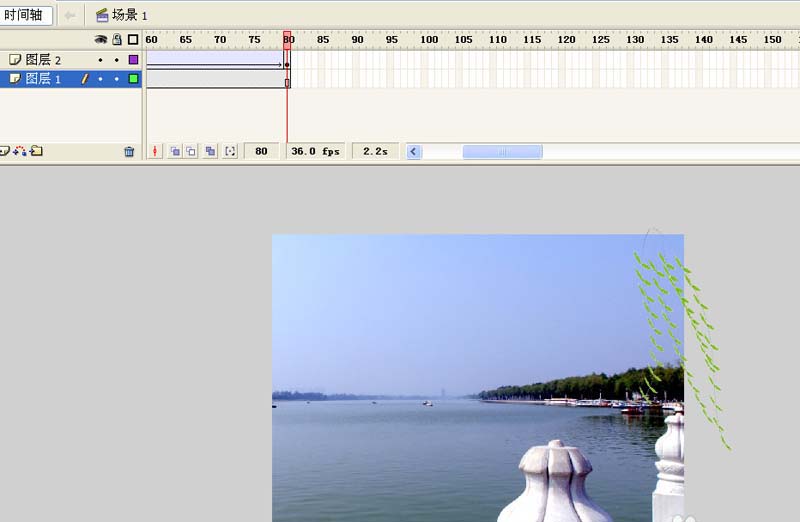Click layer page icon of 图层 1
This screenshot has width=800, height=522.
click(15, 79)
